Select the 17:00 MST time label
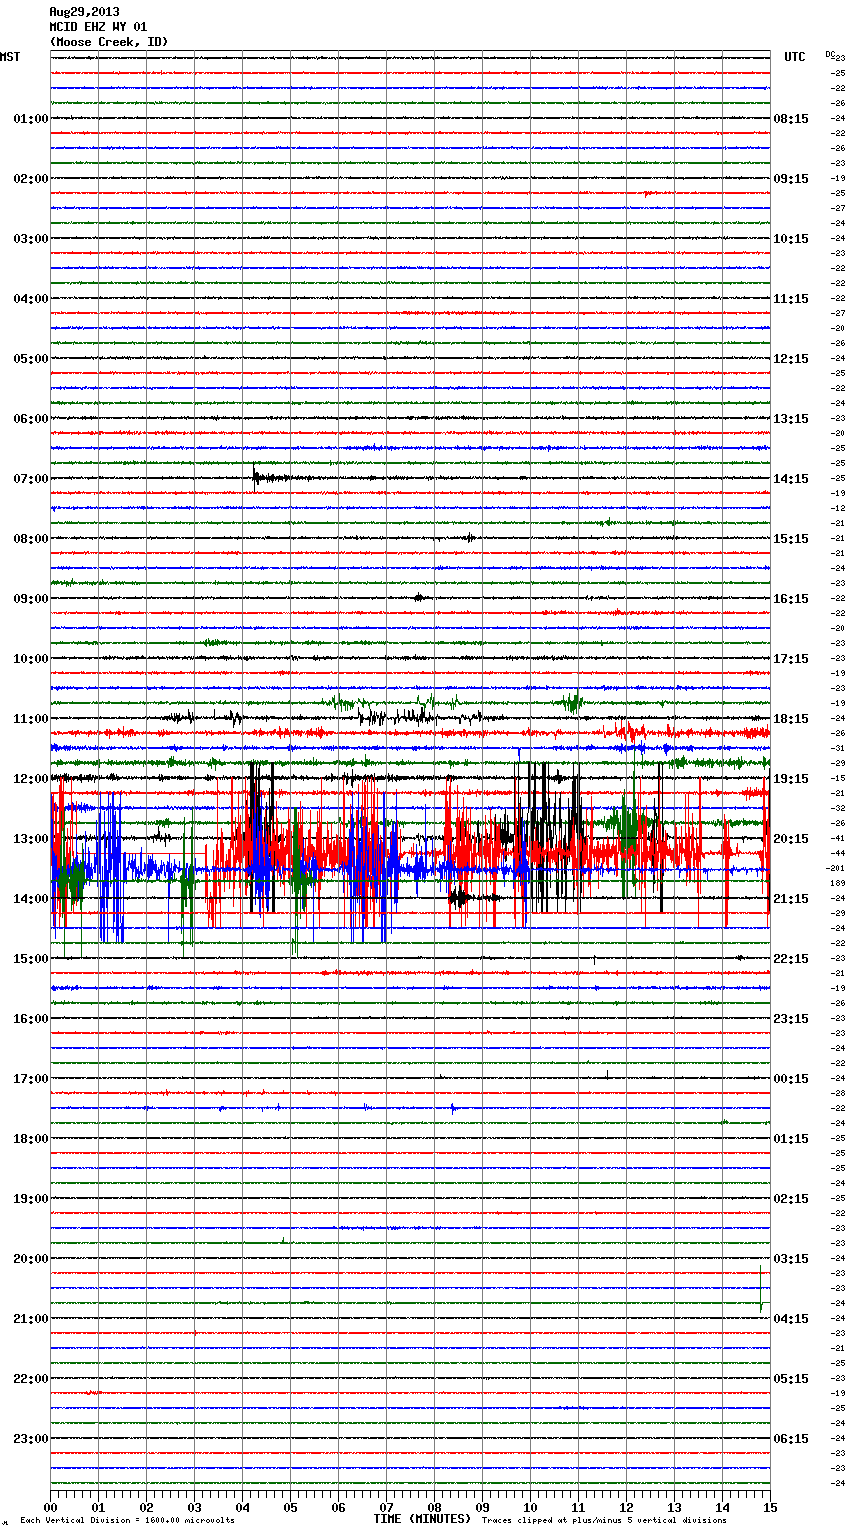The width and height of the screenshot is (850, 1534). [31, 1079]
